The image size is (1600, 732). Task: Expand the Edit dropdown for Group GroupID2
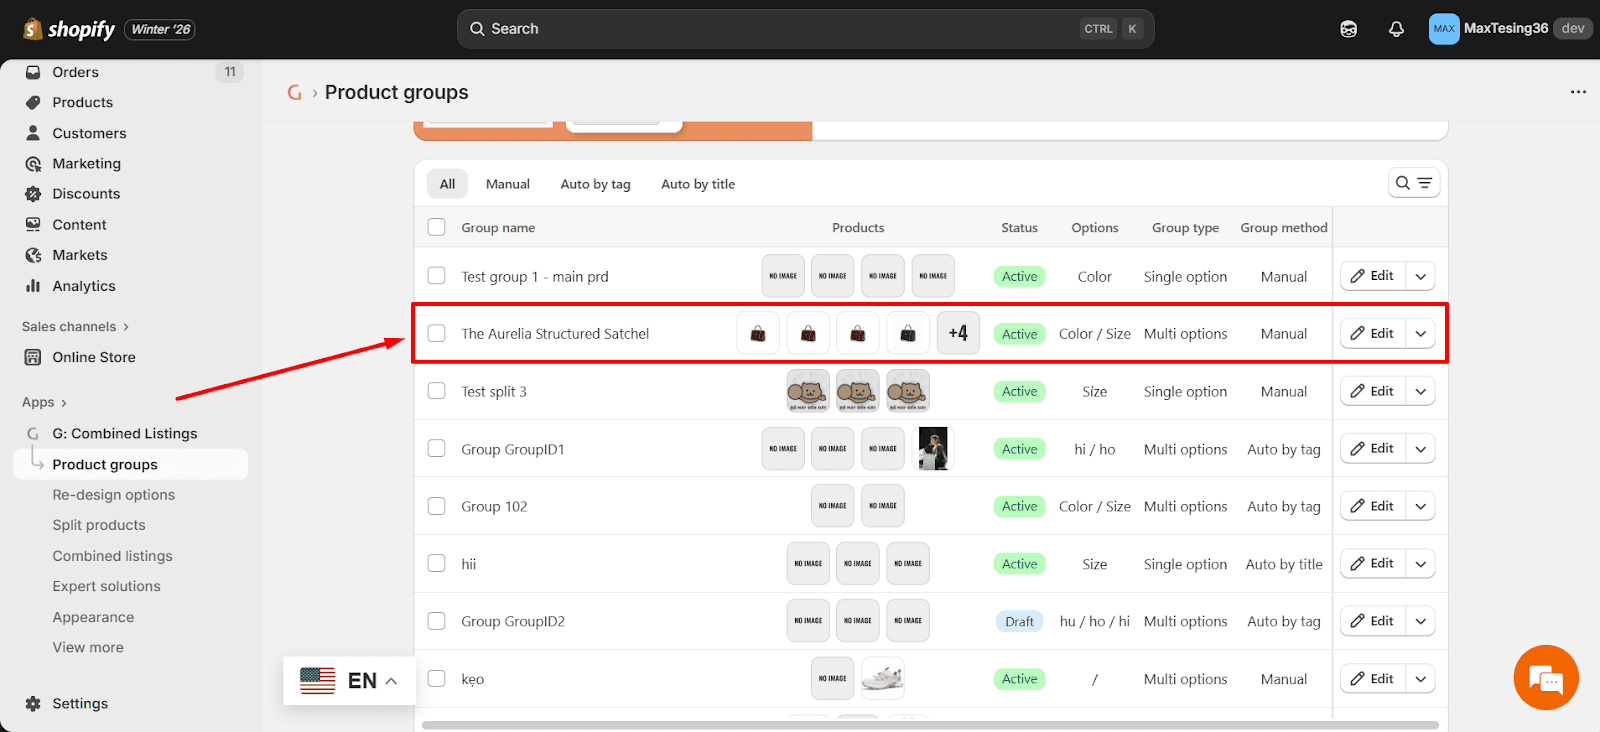pos(1421,621)
